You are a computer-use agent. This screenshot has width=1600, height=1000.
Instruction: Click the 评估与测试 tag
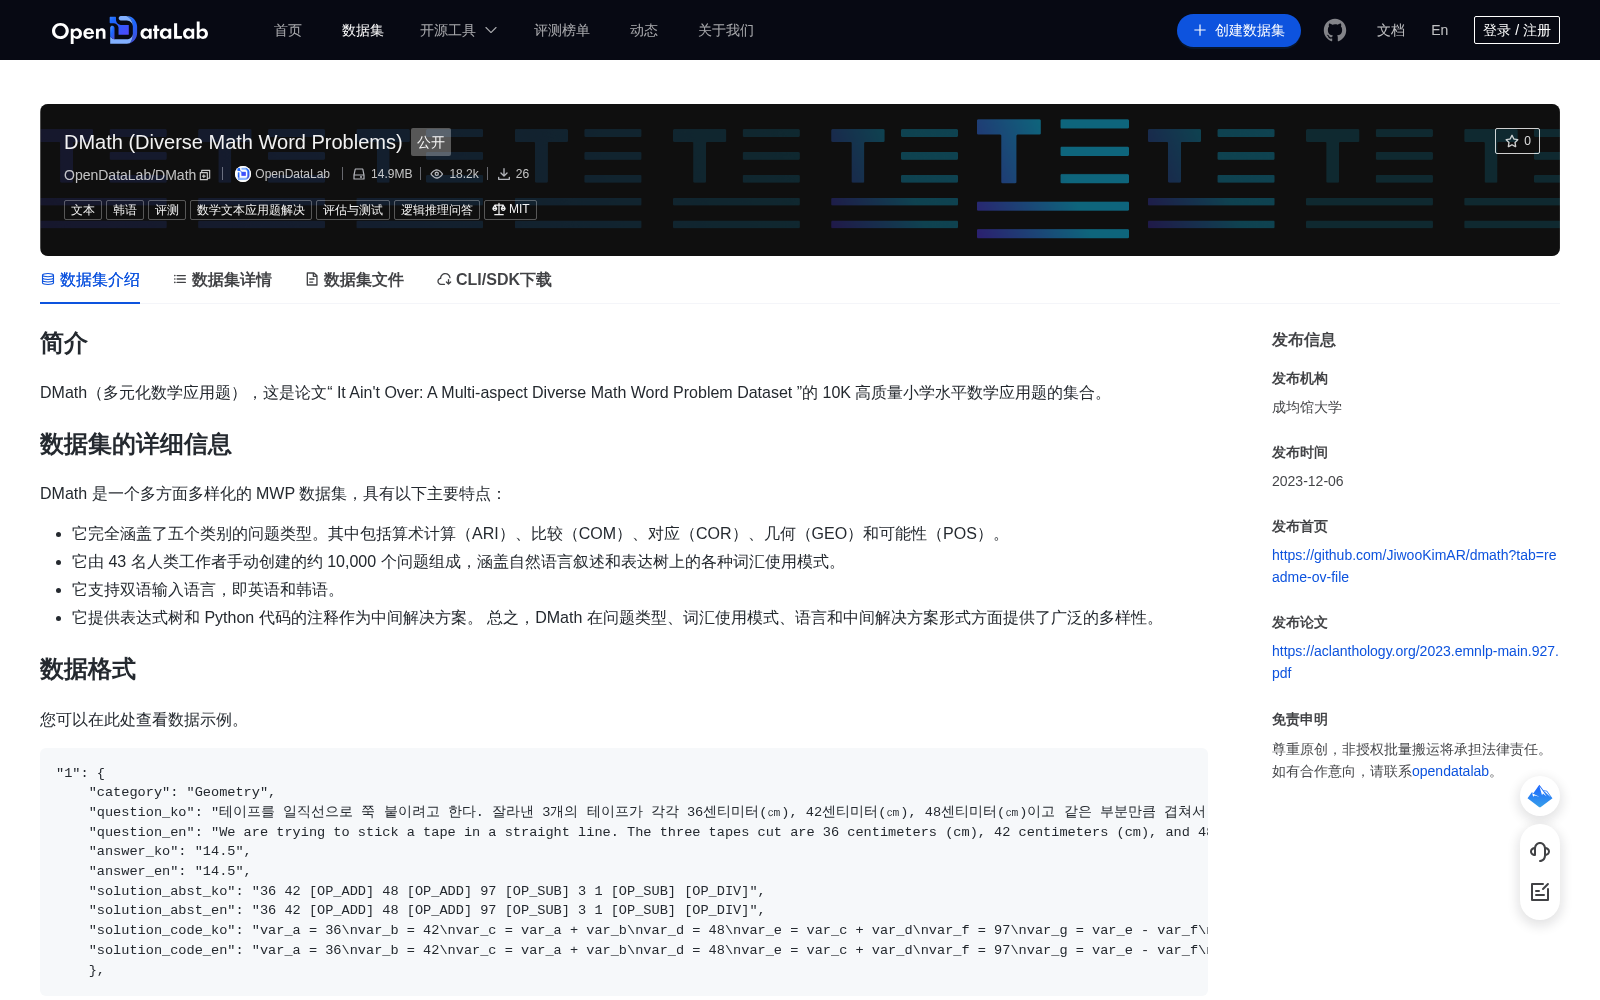(x=353, y=210)
